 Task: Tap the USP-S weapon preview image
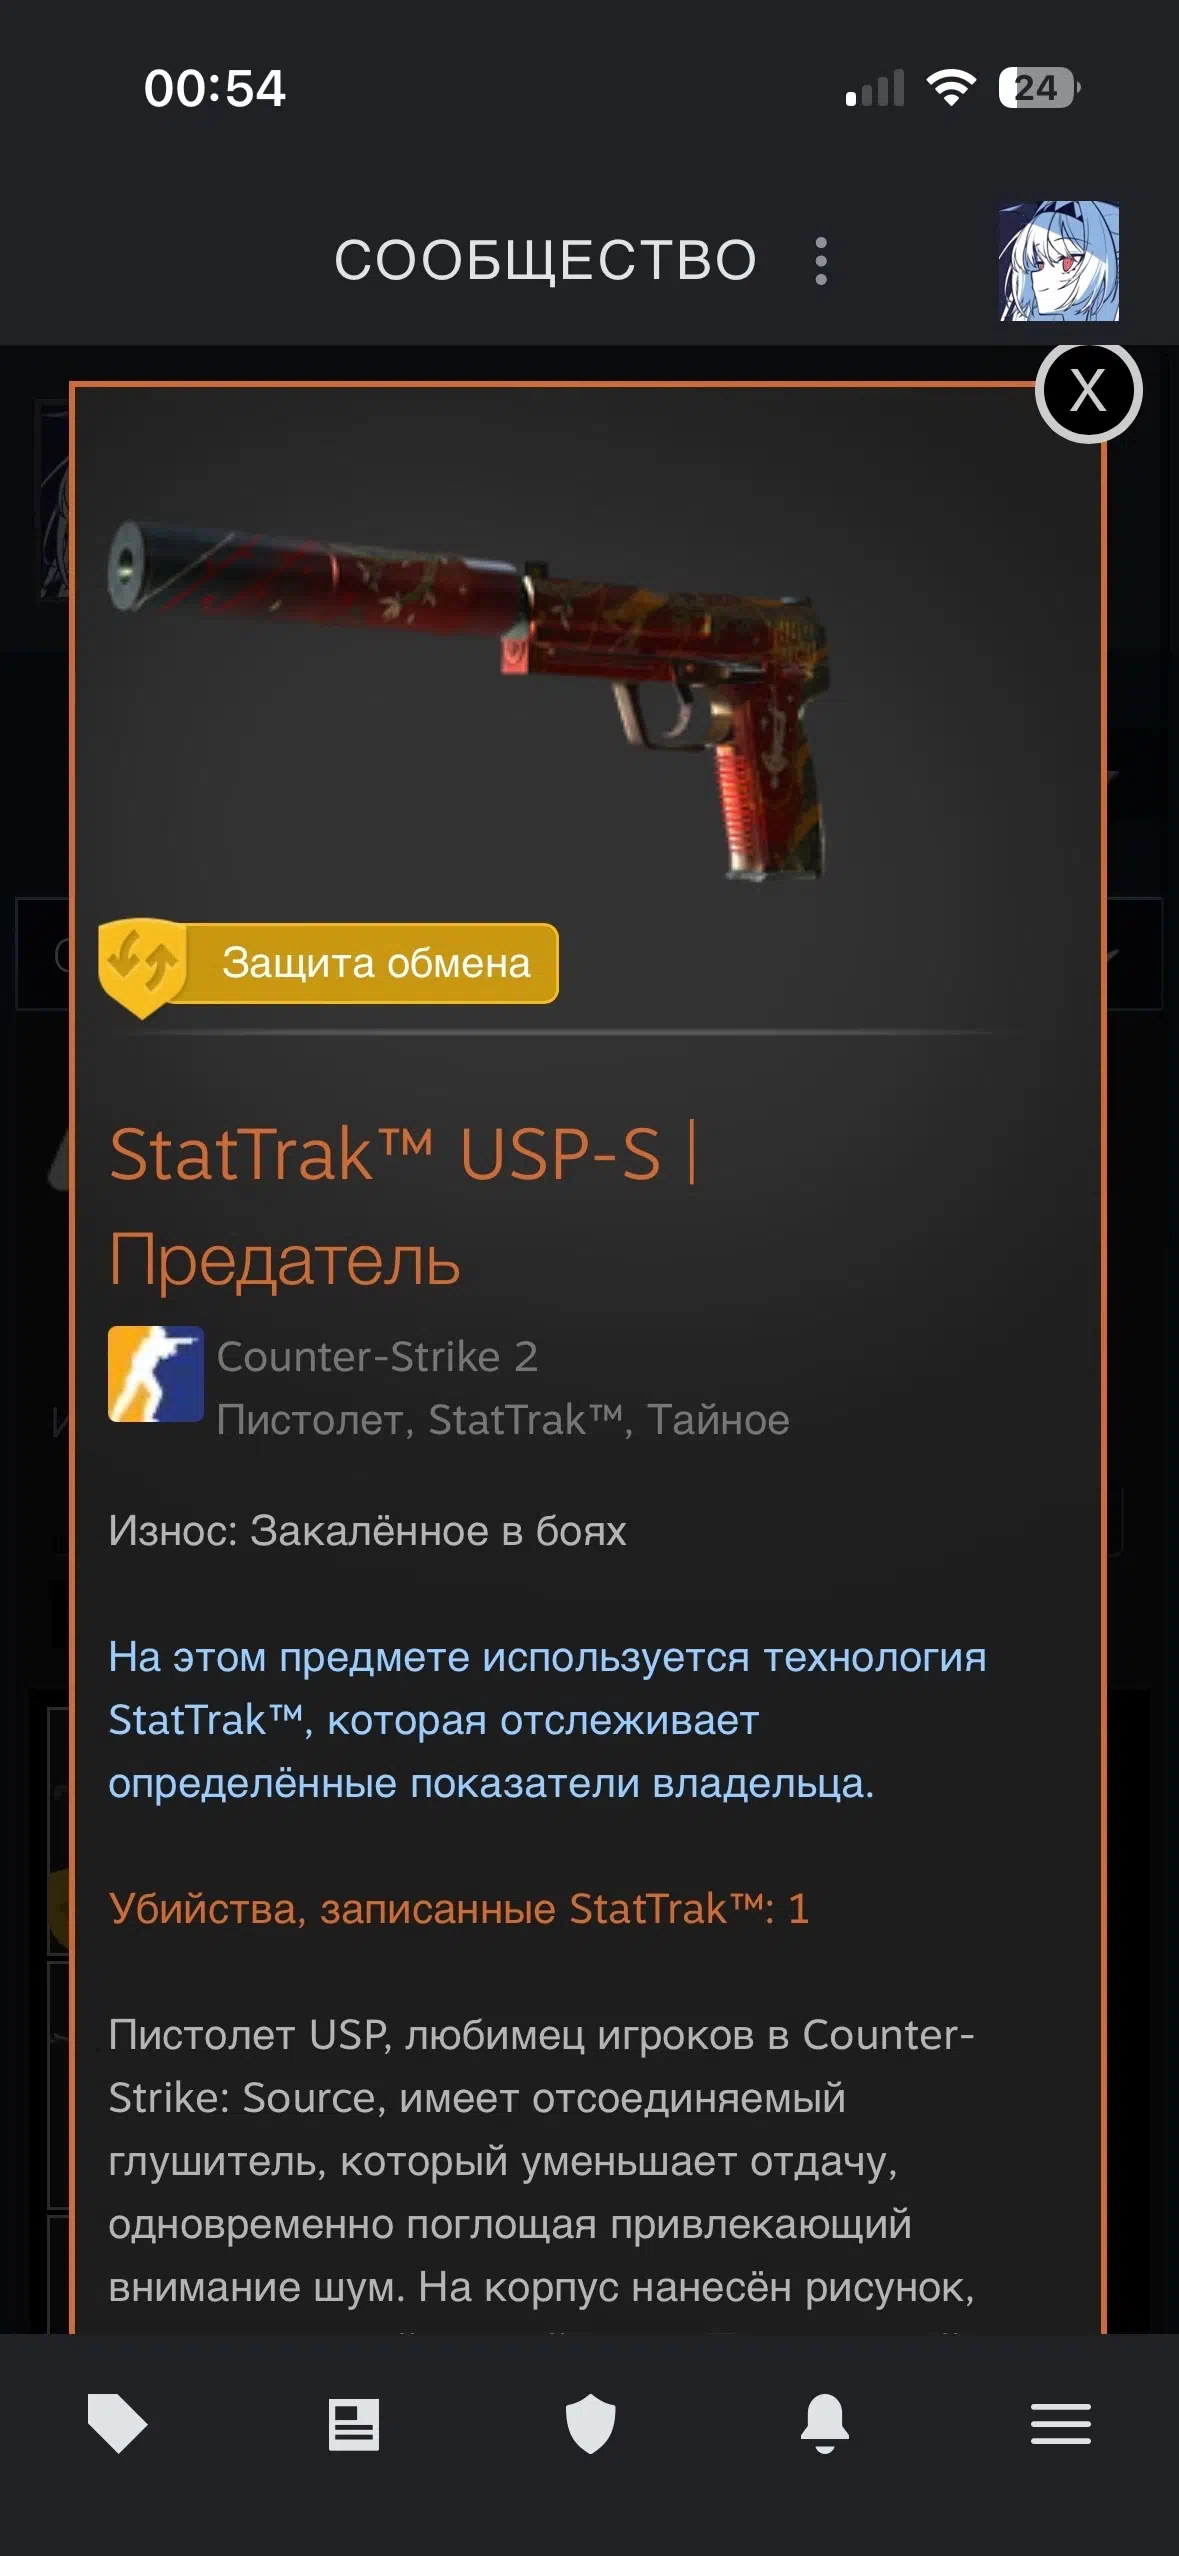coord(470,698)
